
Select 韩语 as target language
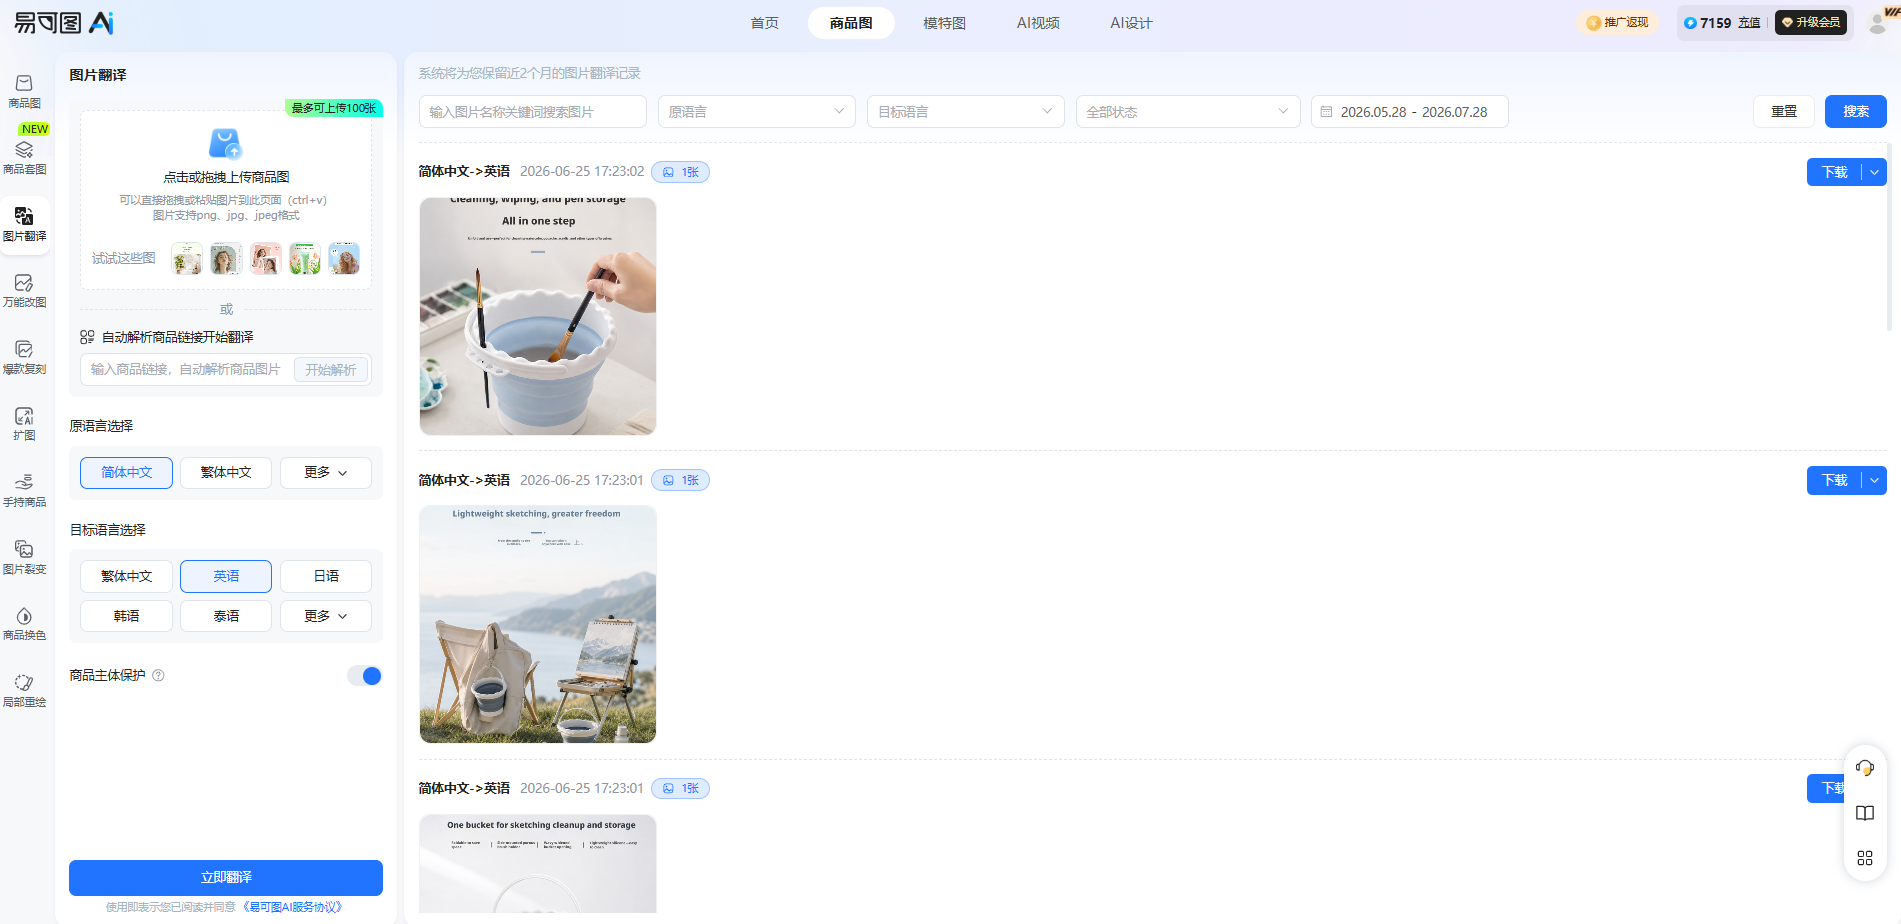127,616
